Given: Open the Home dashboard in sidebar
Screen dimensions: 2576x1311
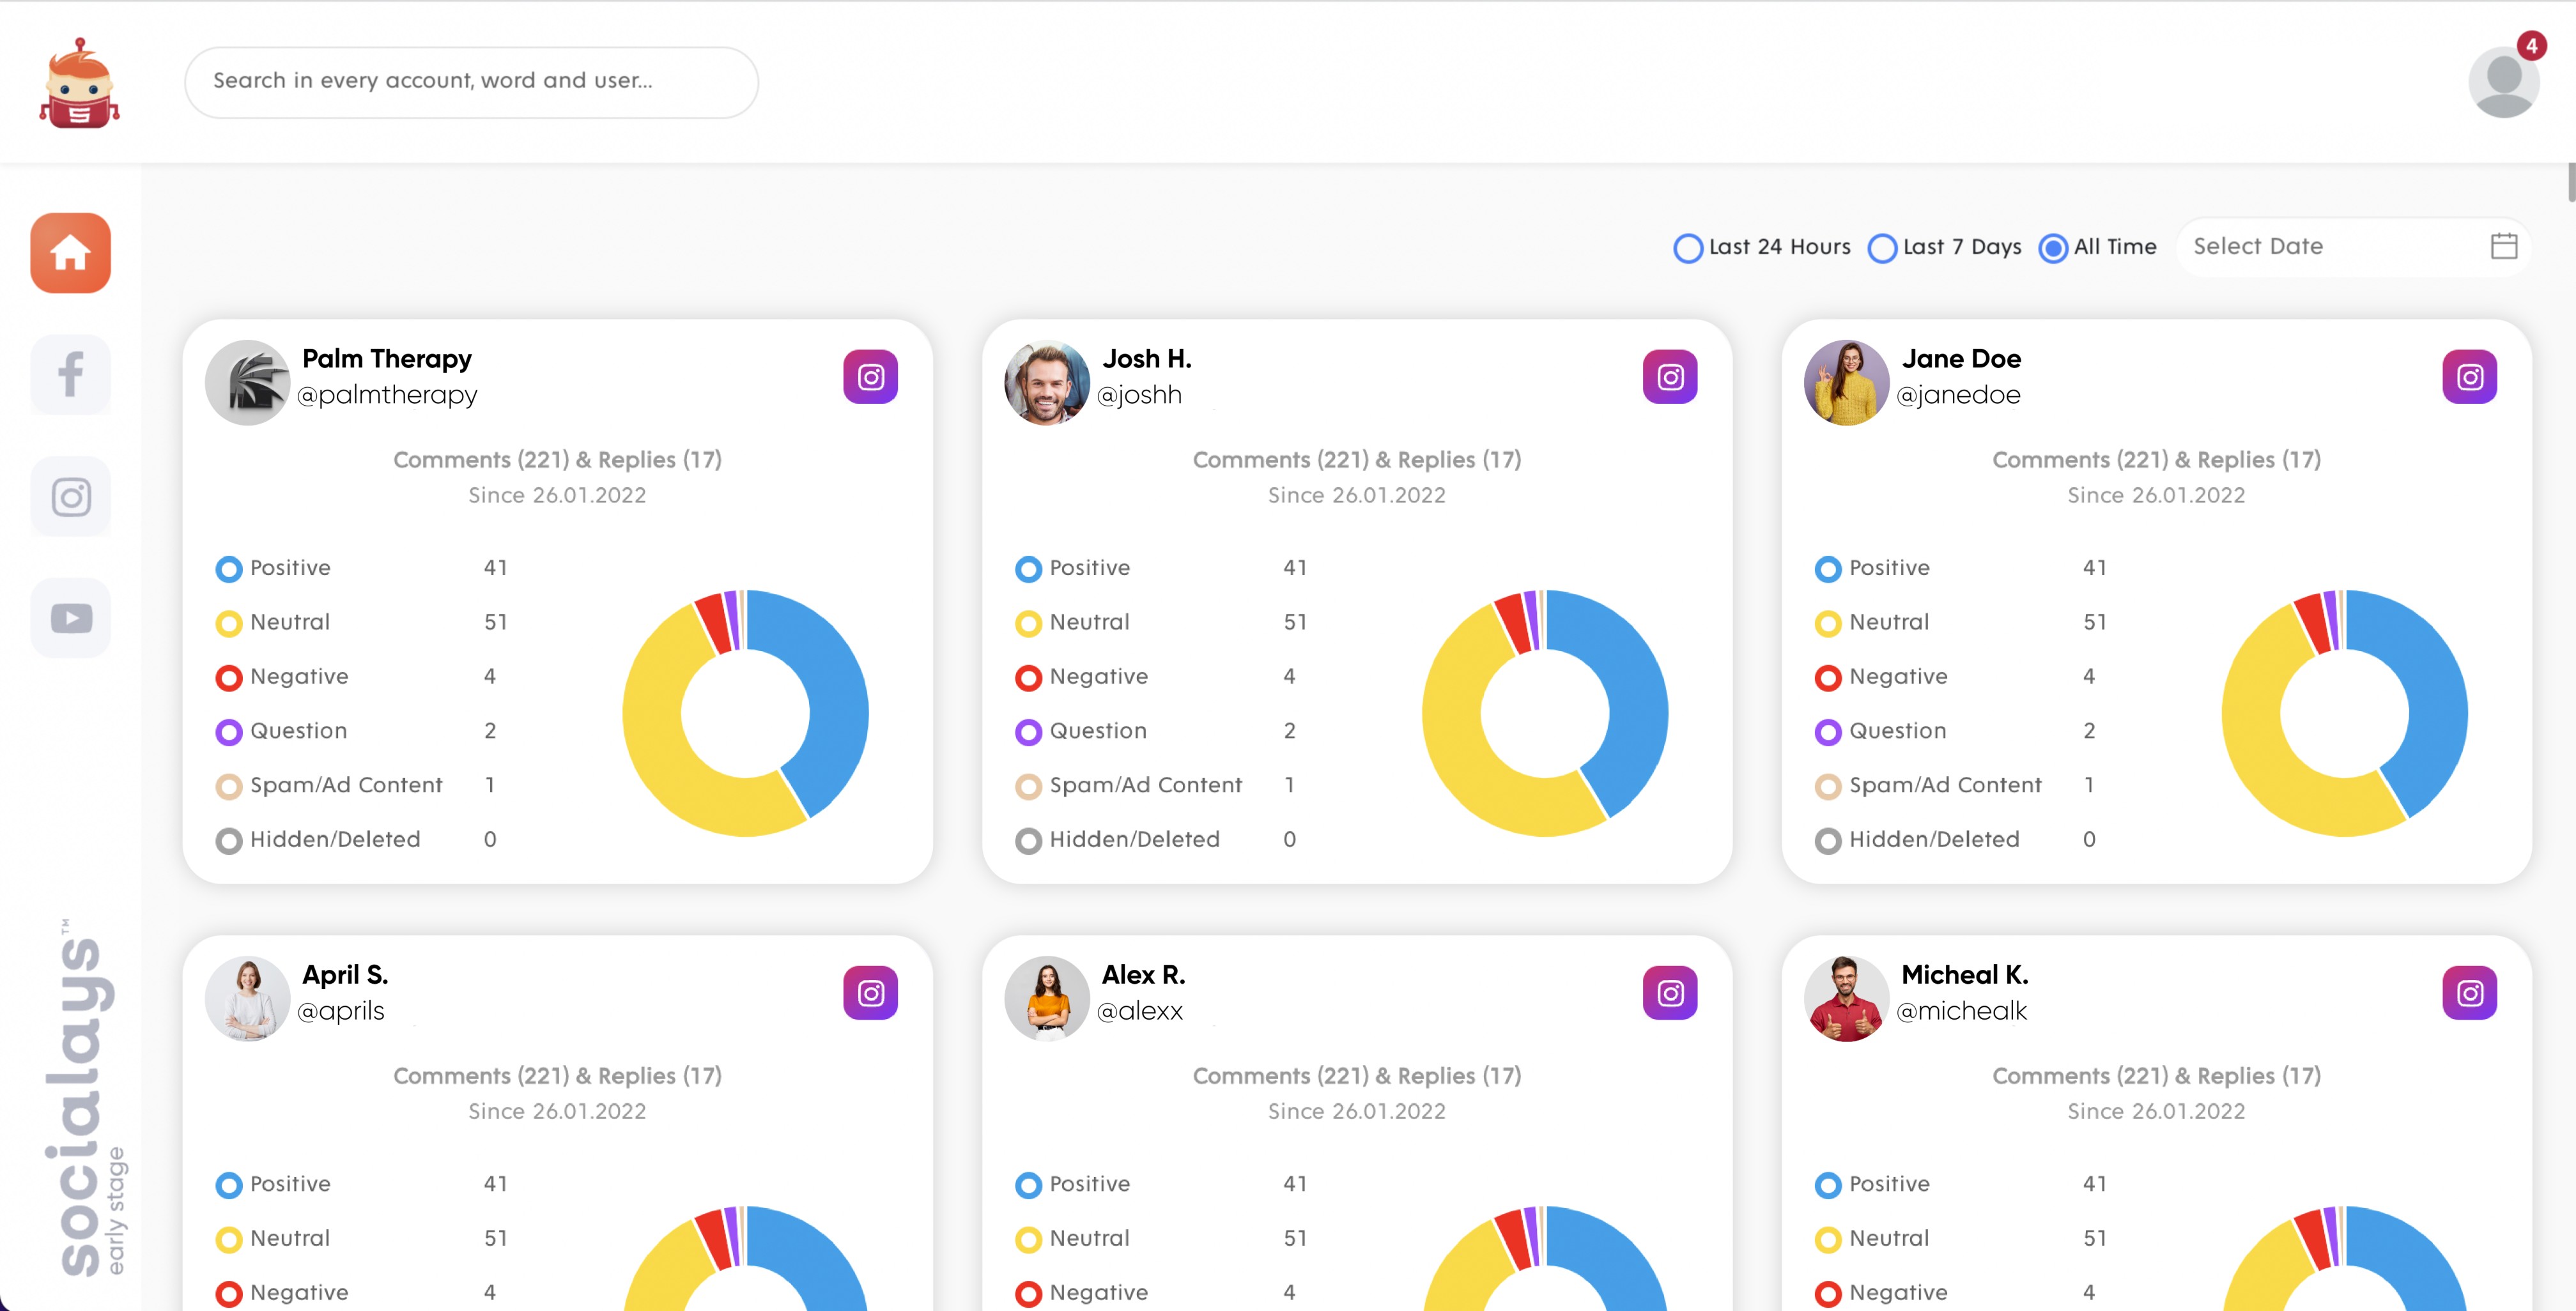Looking at the screenshot, I should click(70, 253).
